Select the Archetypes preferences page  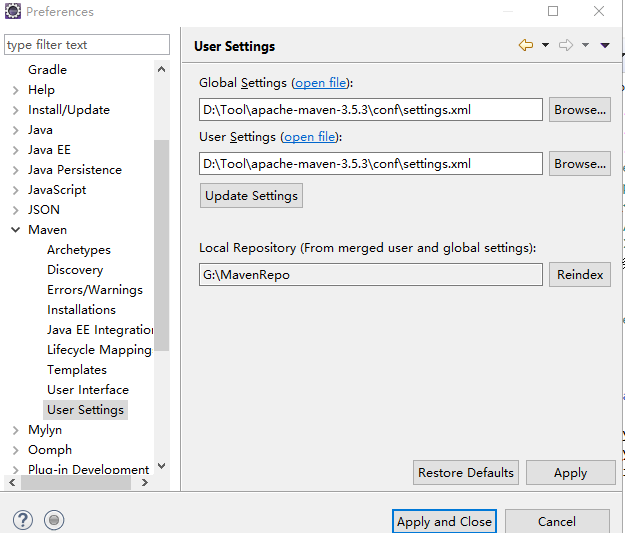coord(79,250)
